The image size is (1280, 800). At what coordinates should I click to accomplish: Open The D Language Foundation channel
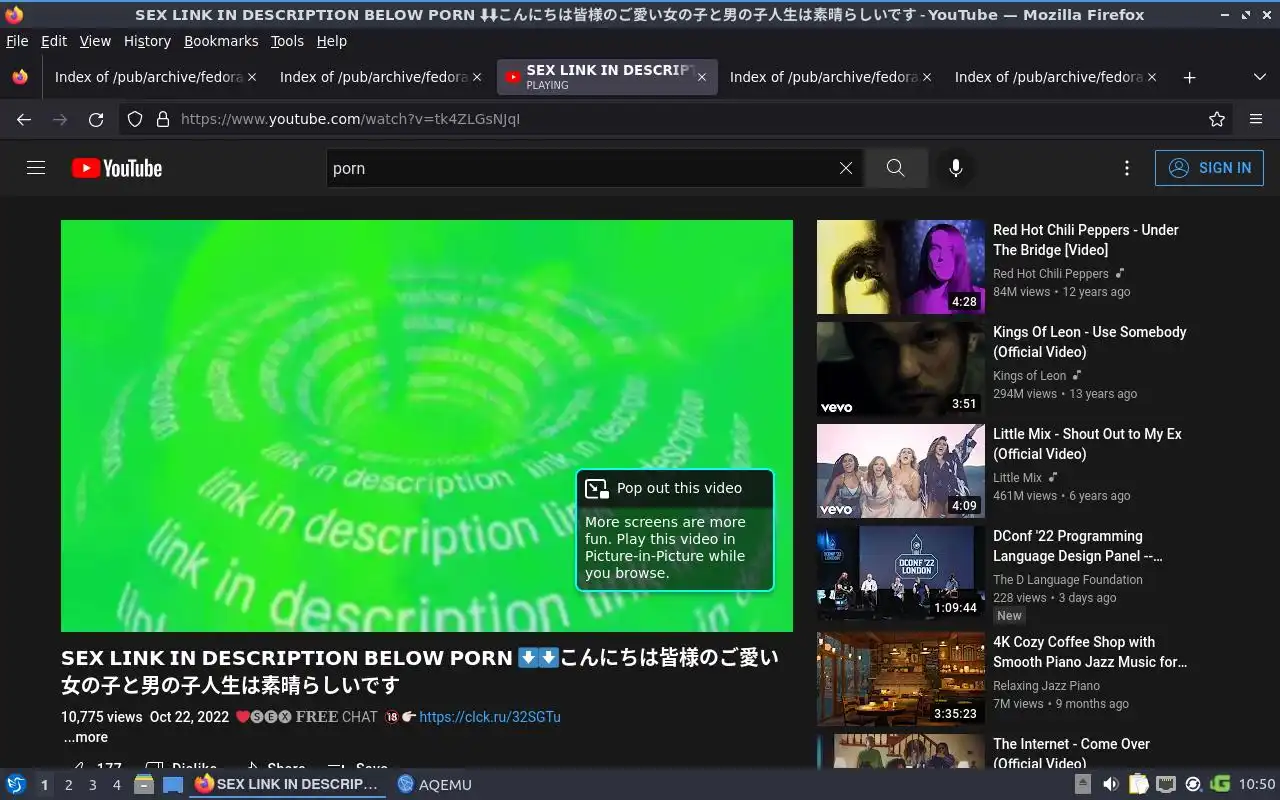coord(1068,579)
